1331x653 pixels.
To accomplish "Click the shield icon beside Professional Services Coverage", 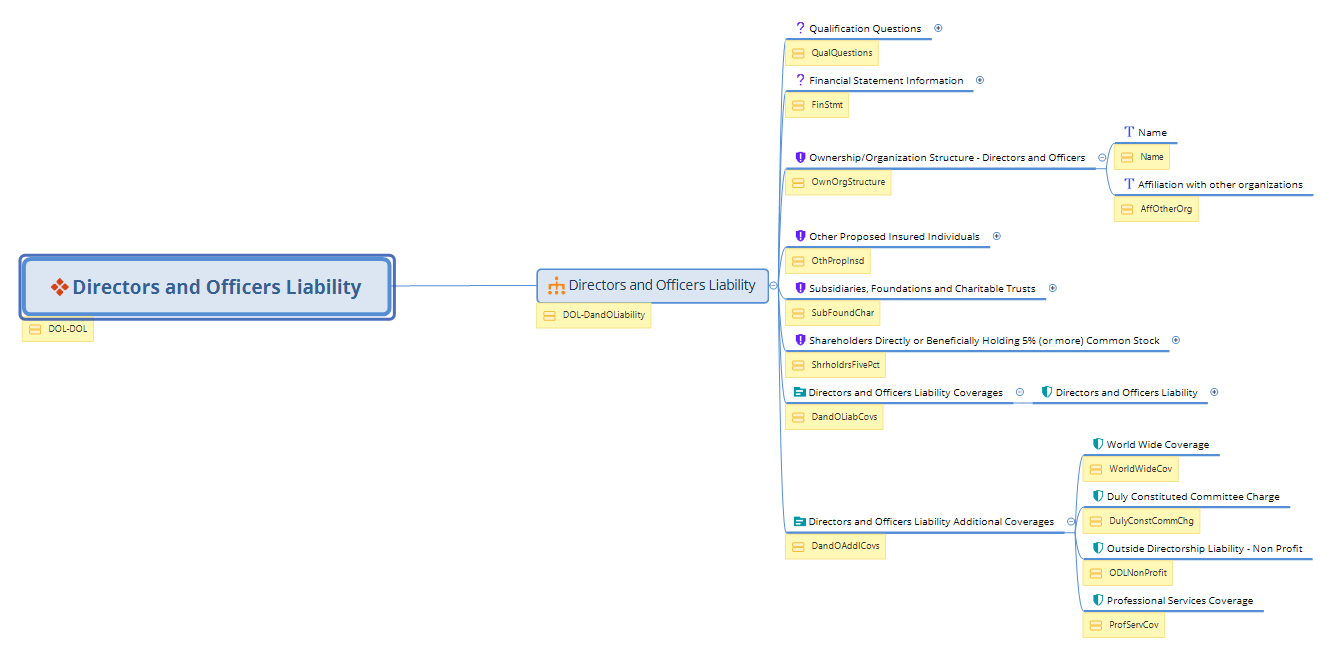I will point(1097,601).
